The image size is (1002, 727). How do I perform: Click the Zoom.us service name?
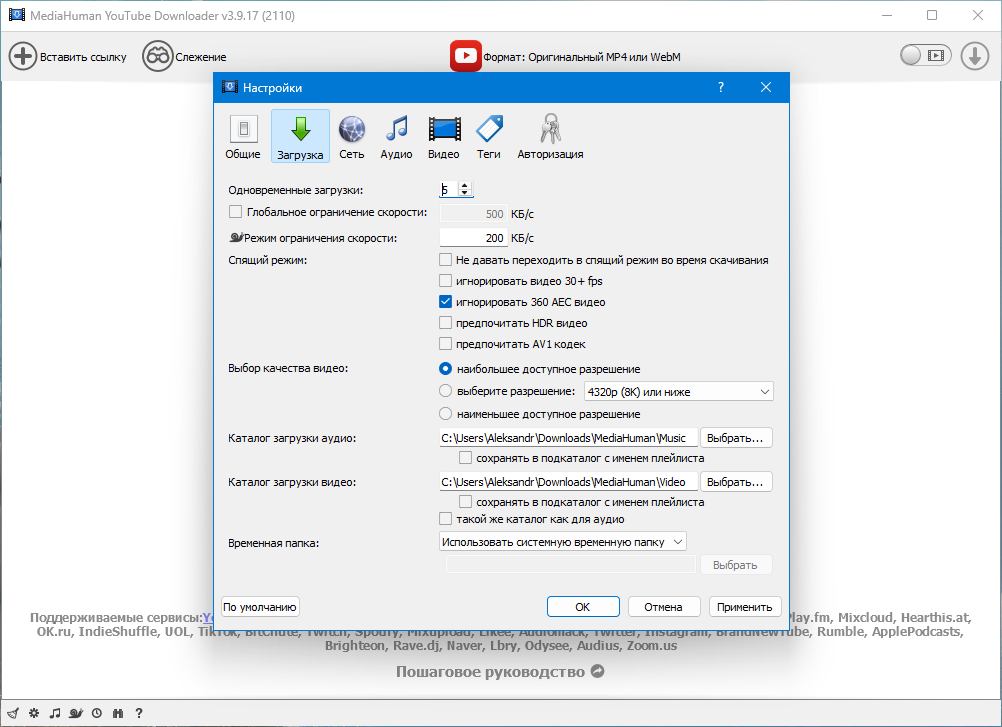tap(652, 646)
